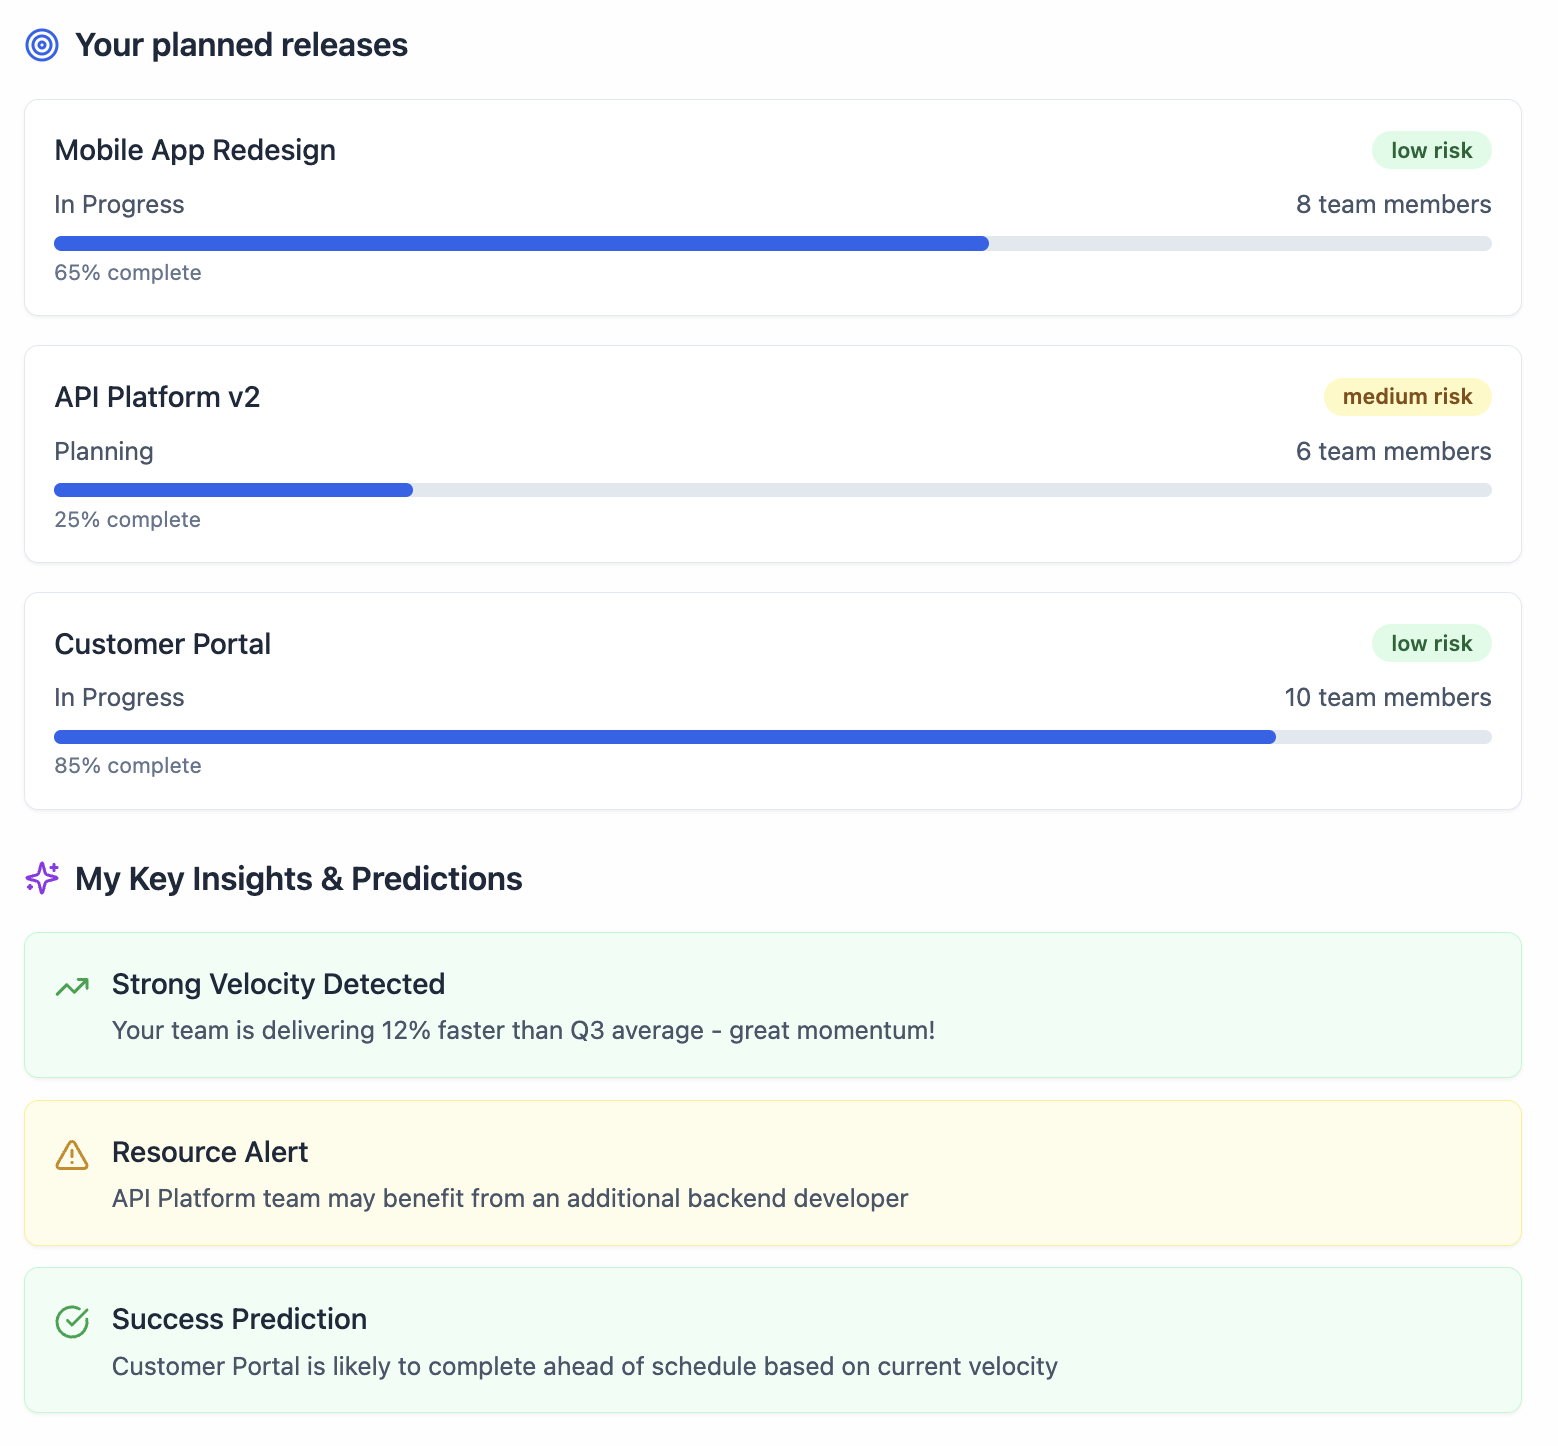
Task: Click the 6 team members label
Action: tap(1393, 452)
